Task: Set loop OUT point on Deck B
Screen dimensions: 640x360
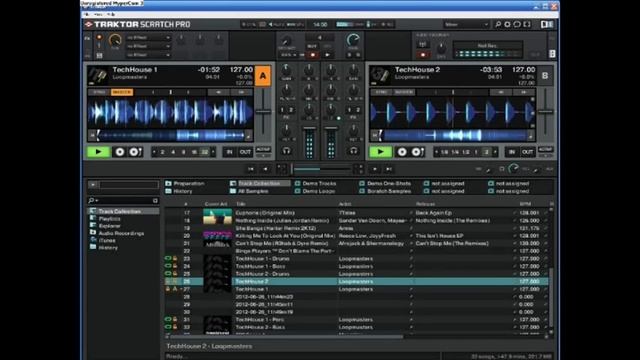Action: click(x=527, y=152)
